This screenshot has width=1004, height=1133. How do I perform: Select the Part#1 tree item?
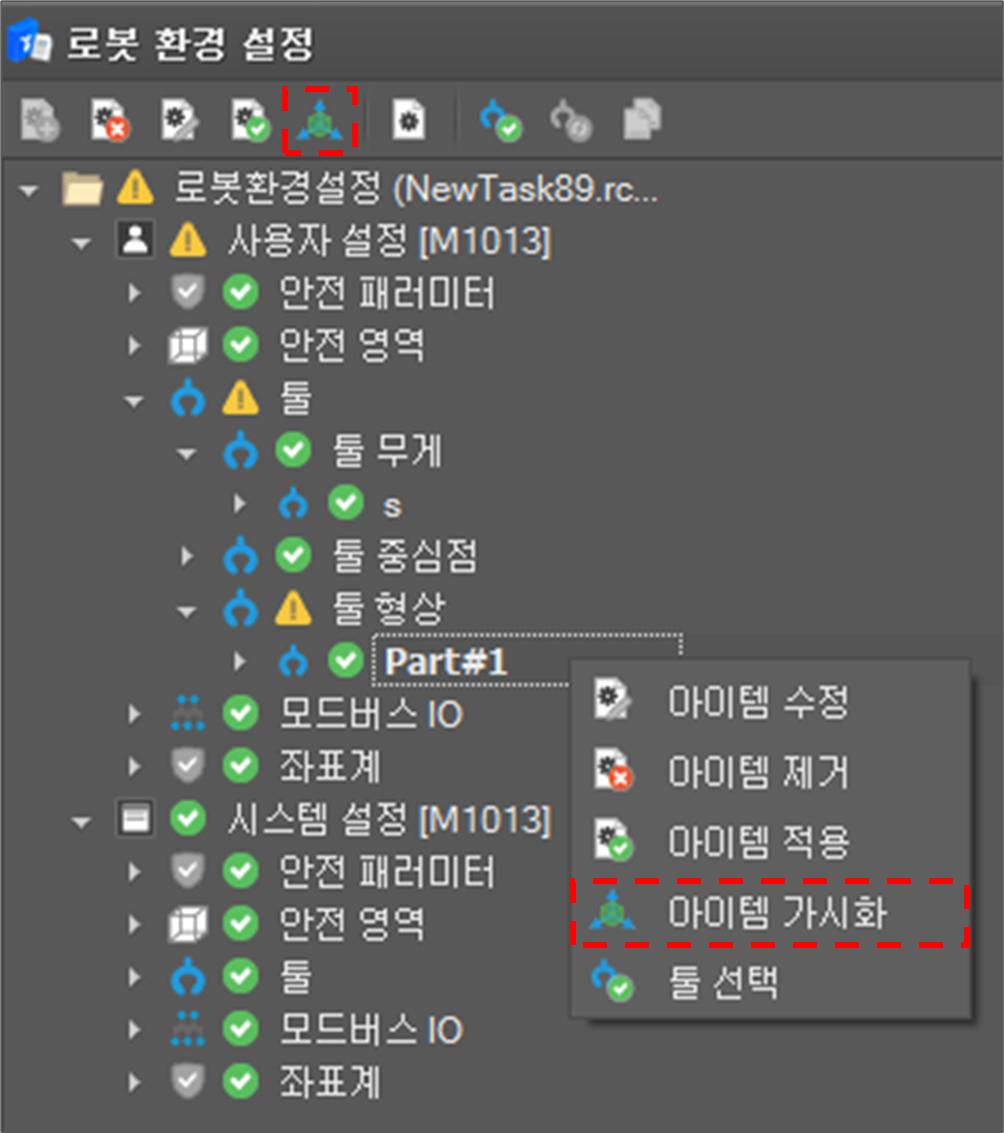(446, 661)
